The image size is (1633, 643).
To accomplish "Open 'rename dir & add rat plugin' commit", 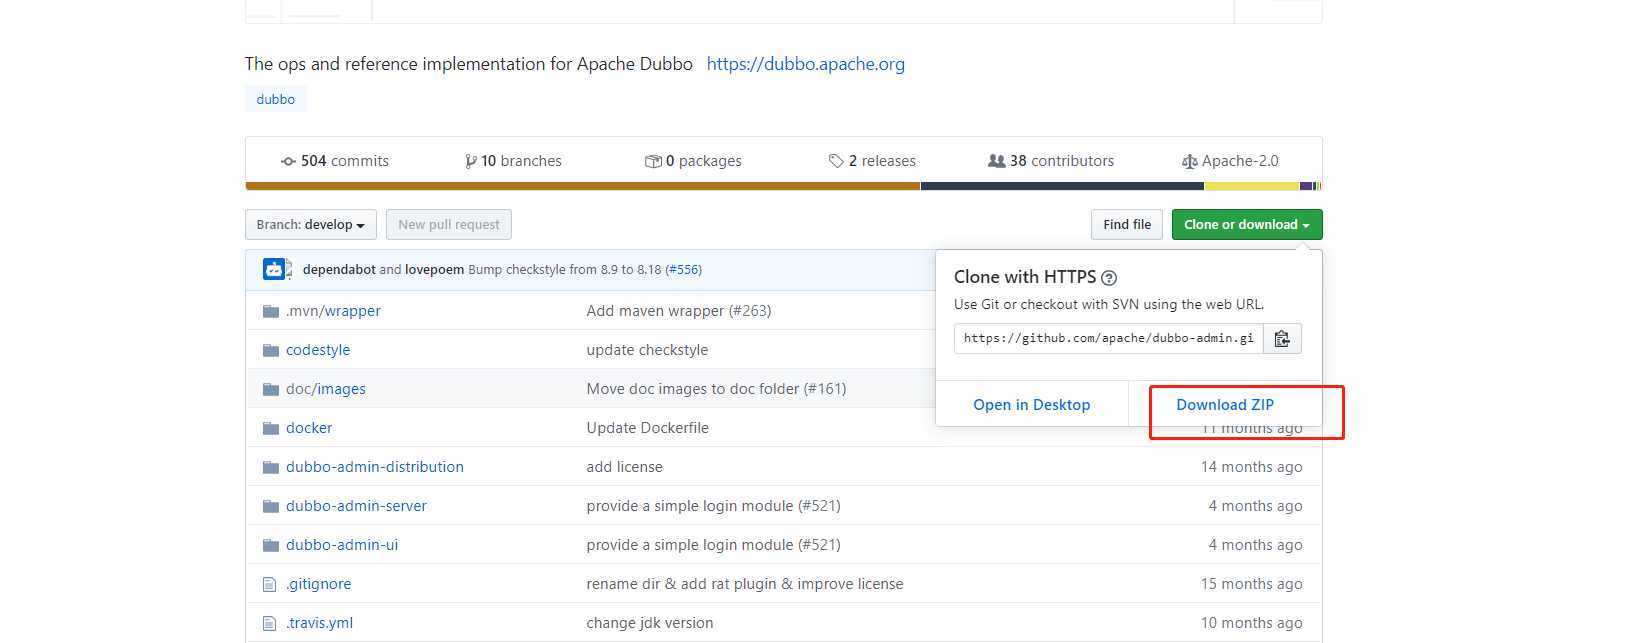I will 745,584.
